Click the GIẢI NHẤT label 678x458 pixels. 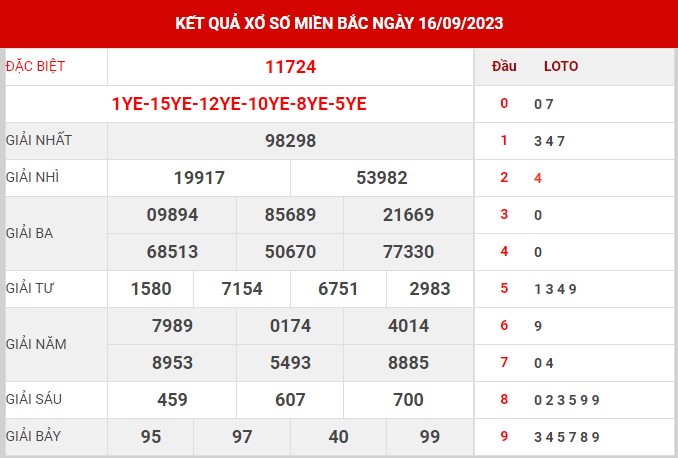[39, 140]
